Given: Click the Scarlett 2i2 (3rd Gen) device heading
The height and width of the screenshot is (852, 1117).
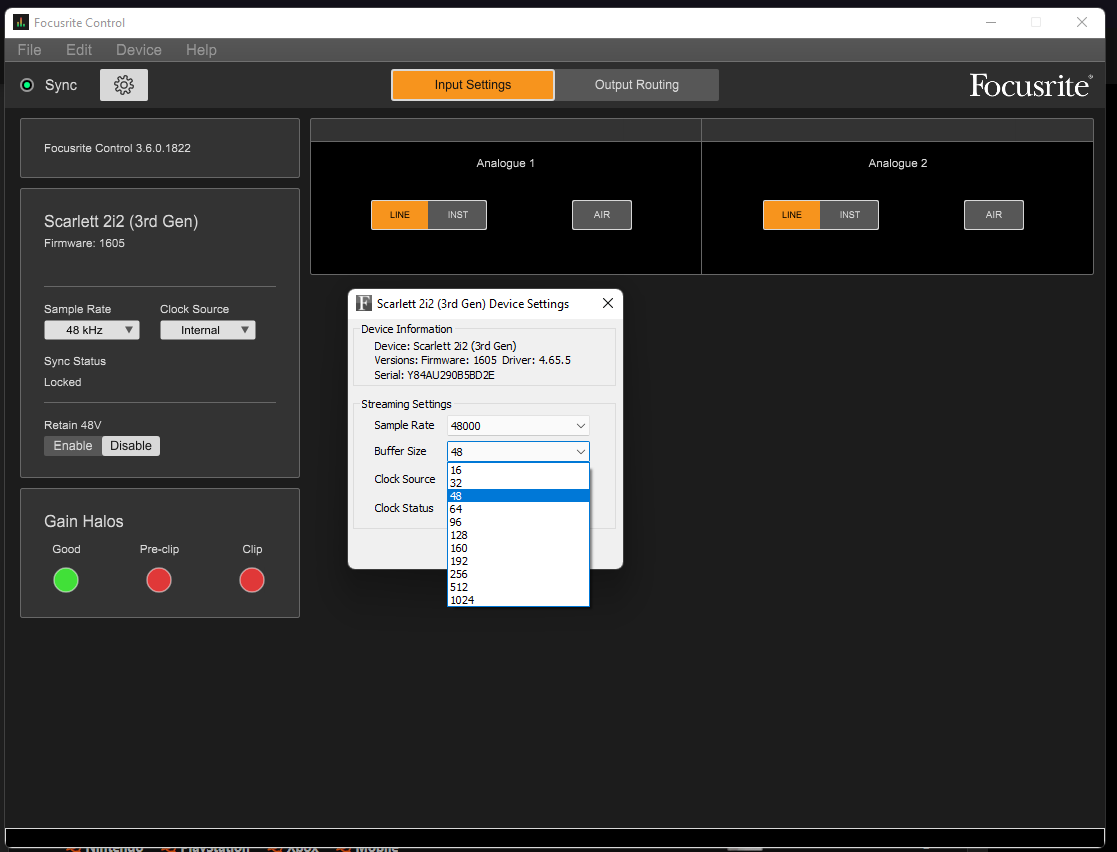Looking at the screenshot, I should [x=121, y=222].
